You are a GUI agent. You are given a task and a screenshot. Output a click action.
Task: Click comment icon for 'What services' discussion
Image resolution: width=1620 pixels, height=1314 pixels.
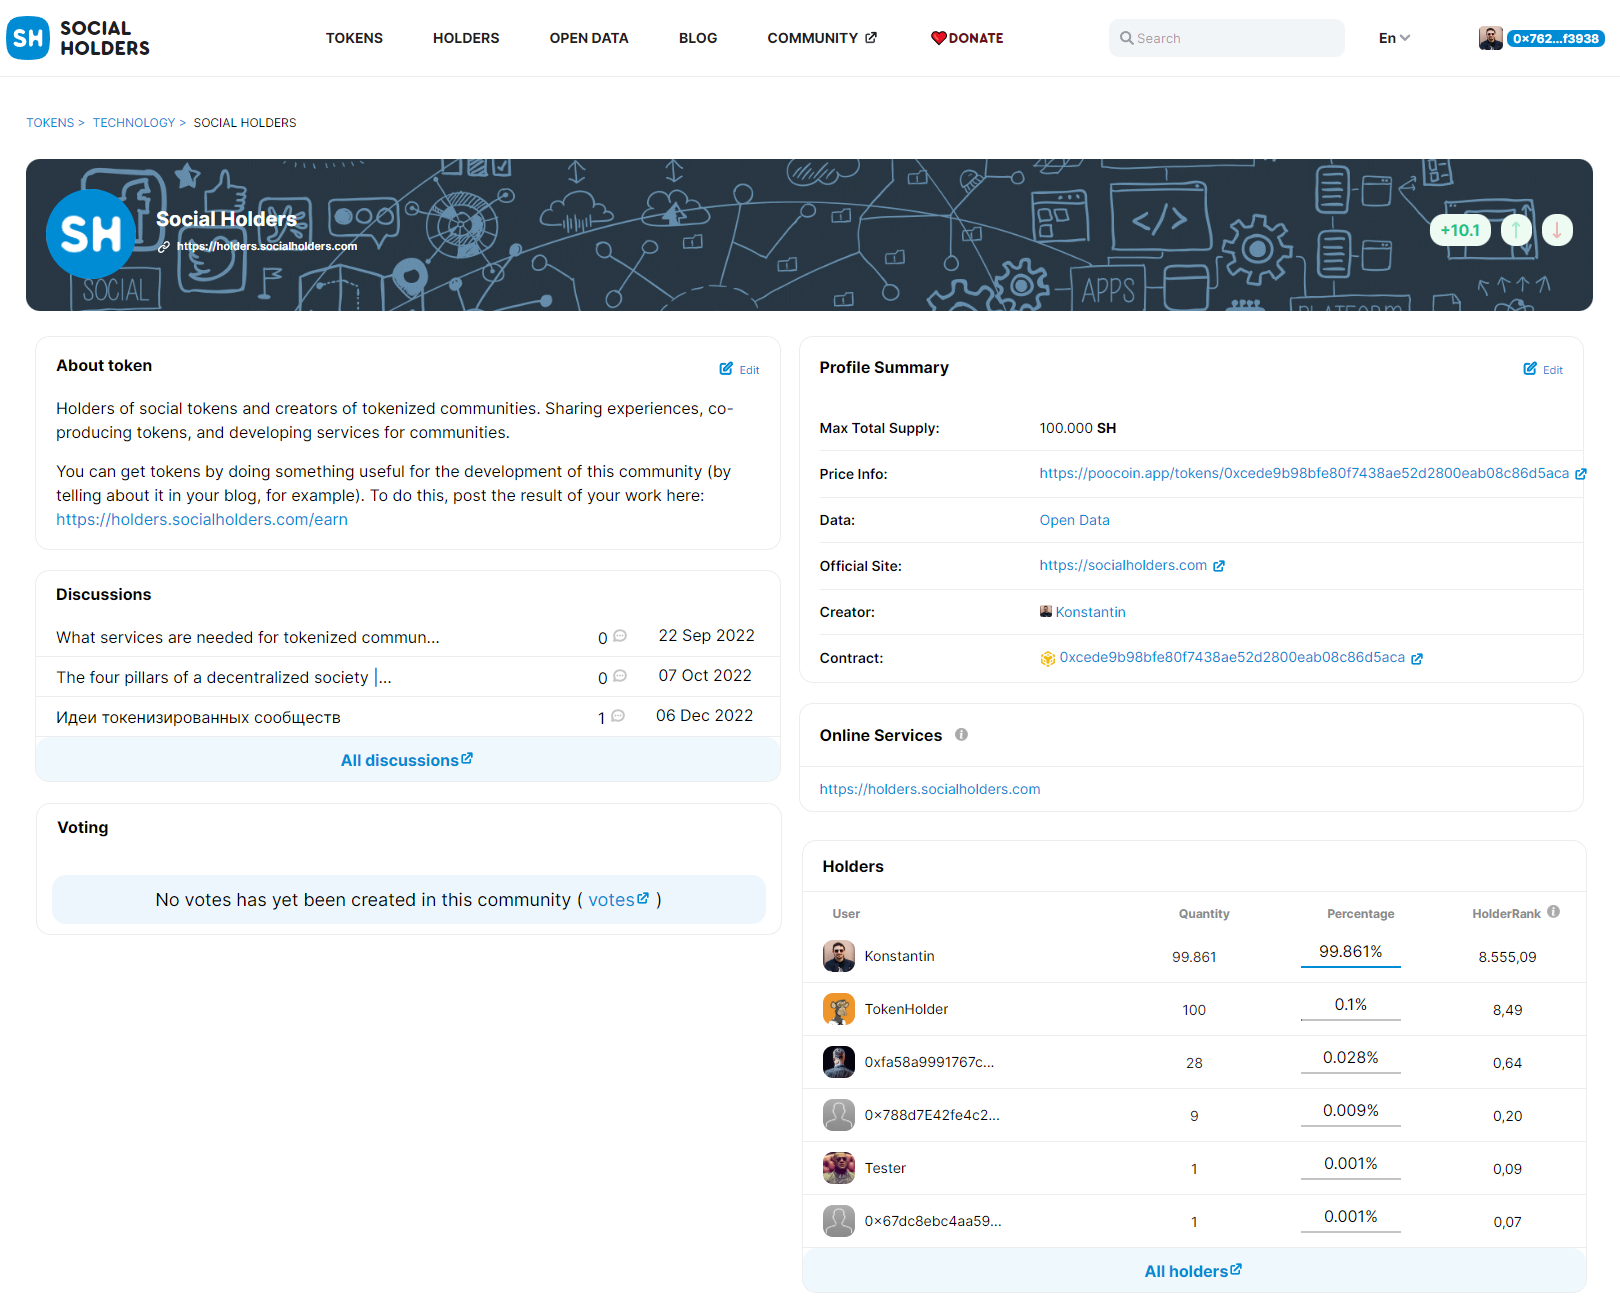(x=619, y=636)
